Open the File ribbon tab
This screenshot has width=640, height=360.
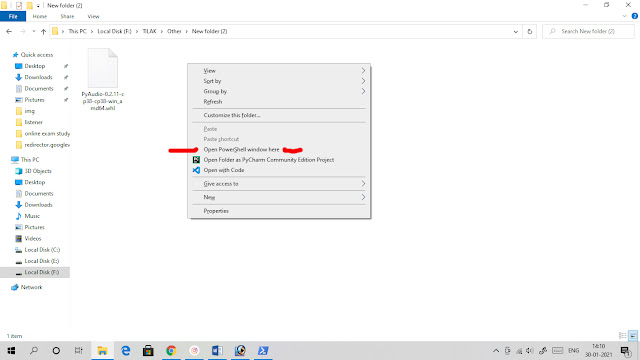pyautogui.click(x=13, y=16)
